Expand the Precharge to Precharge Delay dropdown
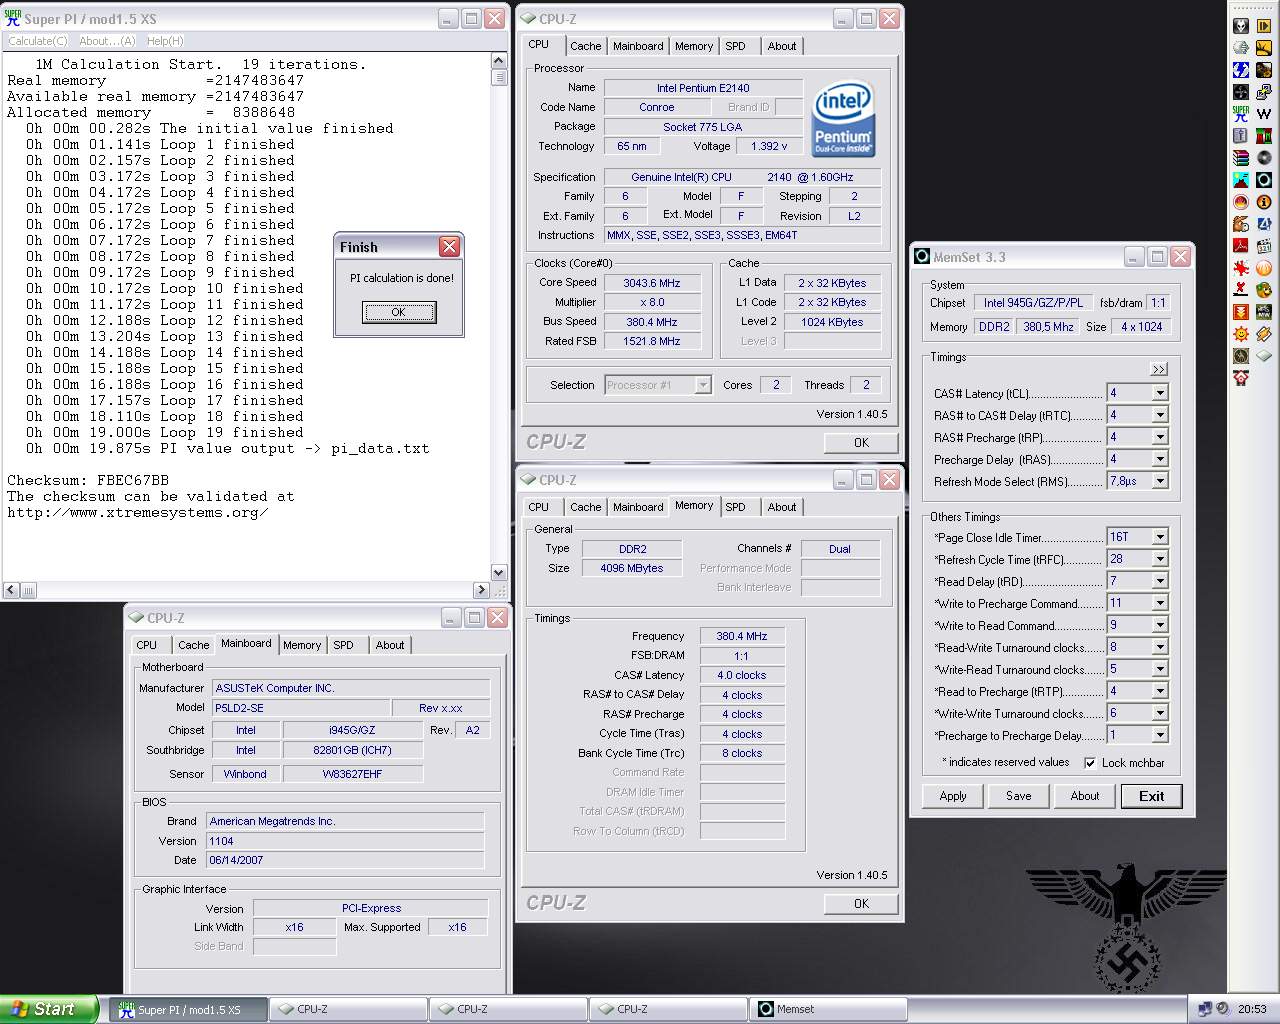This screenshot has height=1024, width=1280. tap(1160, 735)
